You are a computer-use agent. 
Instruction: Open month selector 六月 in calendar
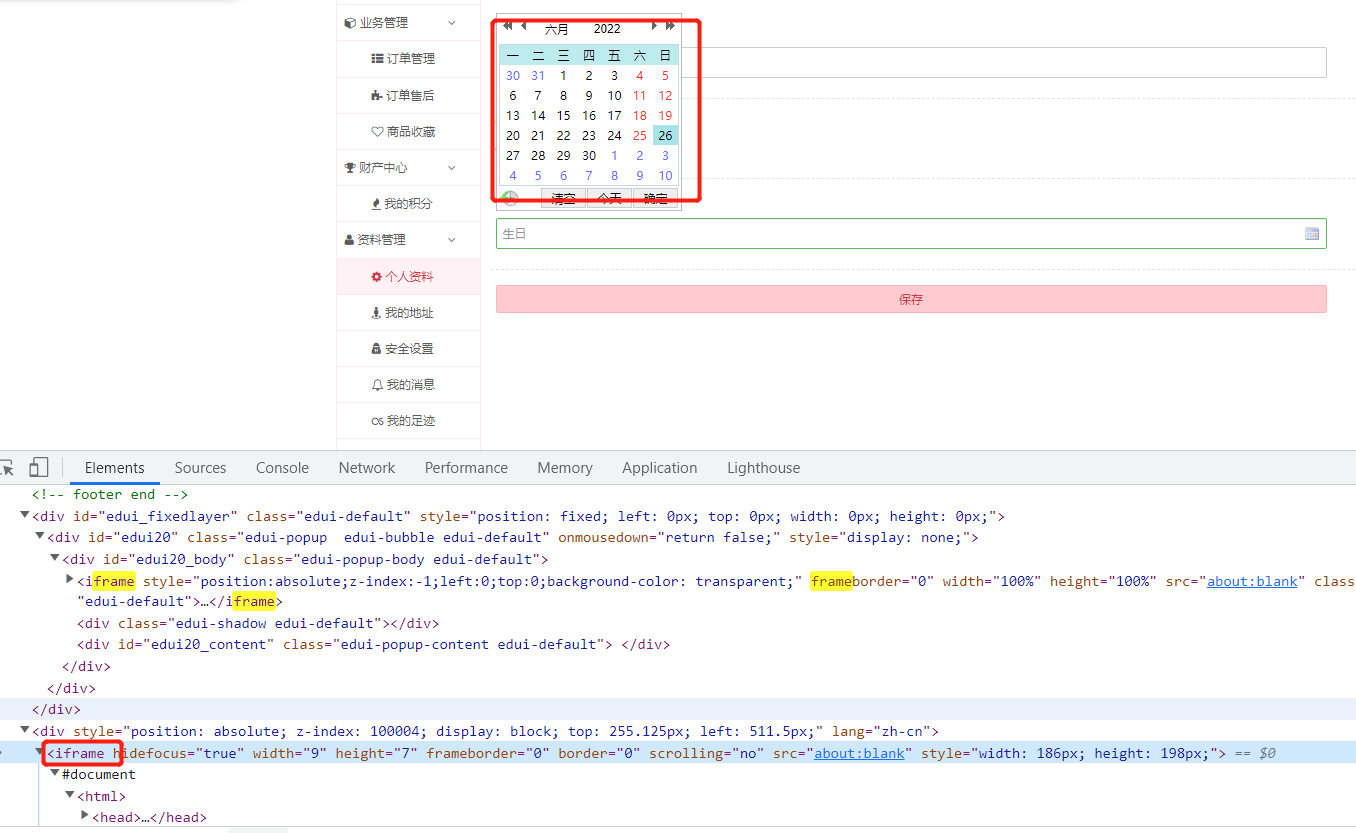[557, 29]
